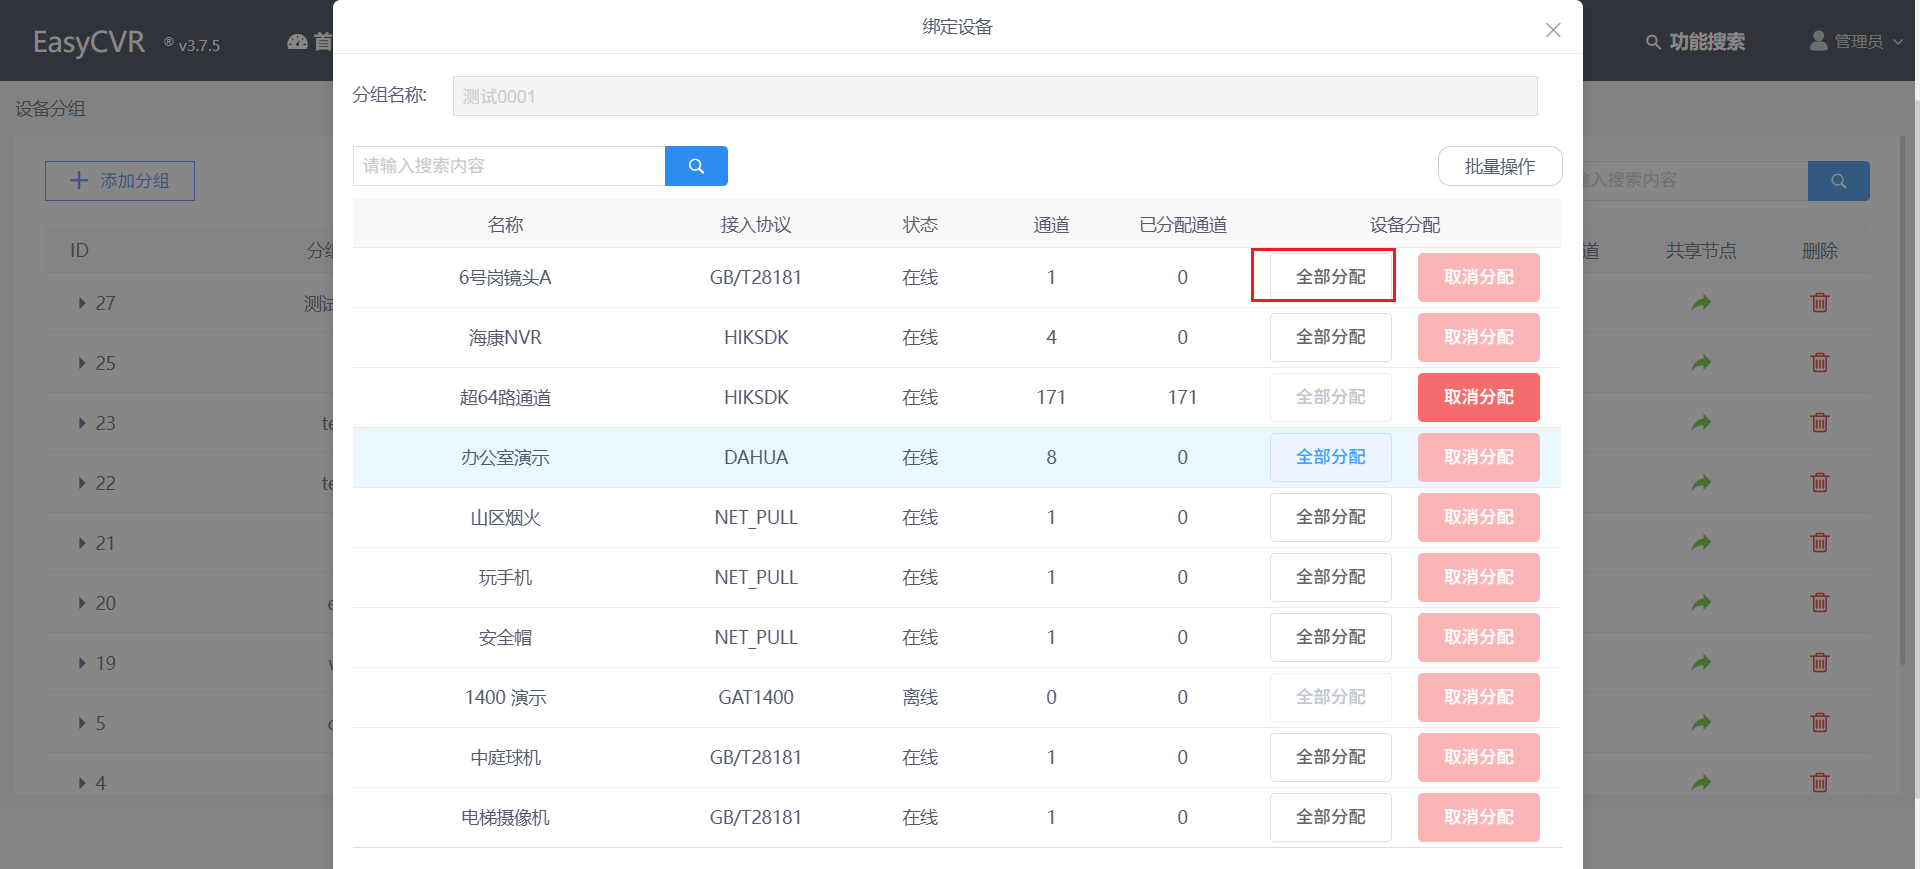Expand group row with ID 27

82,303
